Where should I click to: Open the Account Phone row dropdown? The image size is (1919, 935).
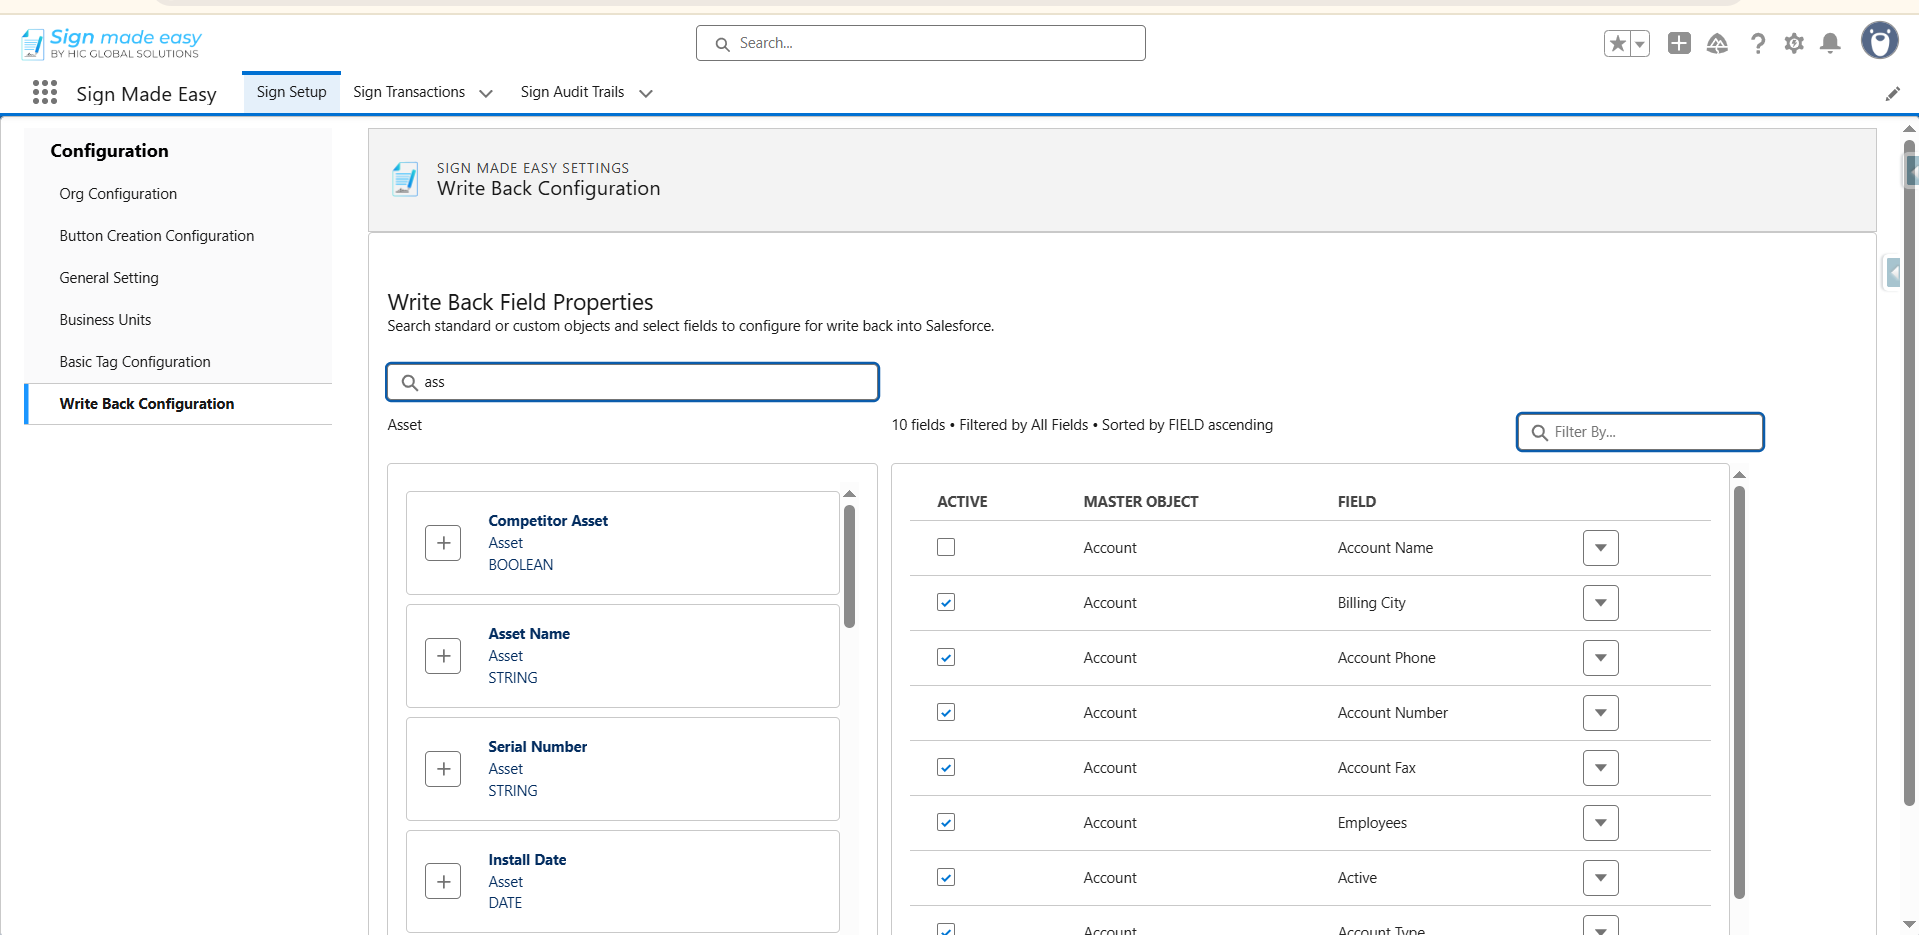coord(1600,658)
